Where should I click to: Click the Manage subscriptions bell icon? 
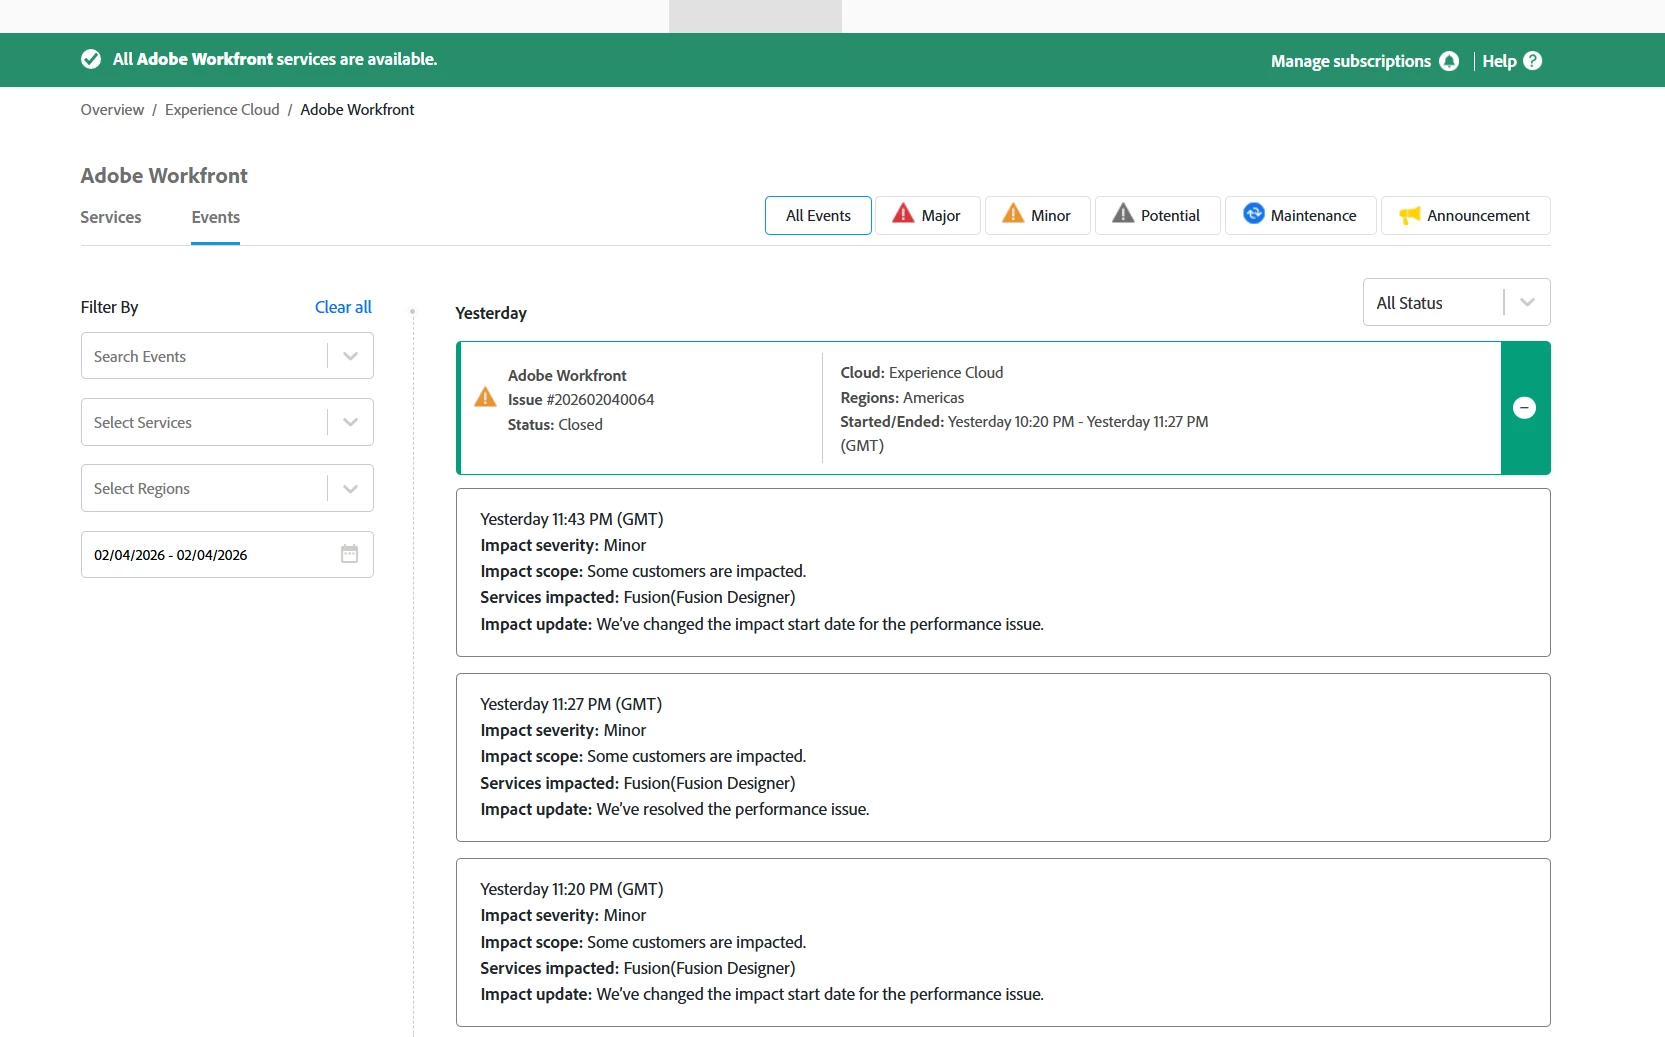(x=1449, y=61)
